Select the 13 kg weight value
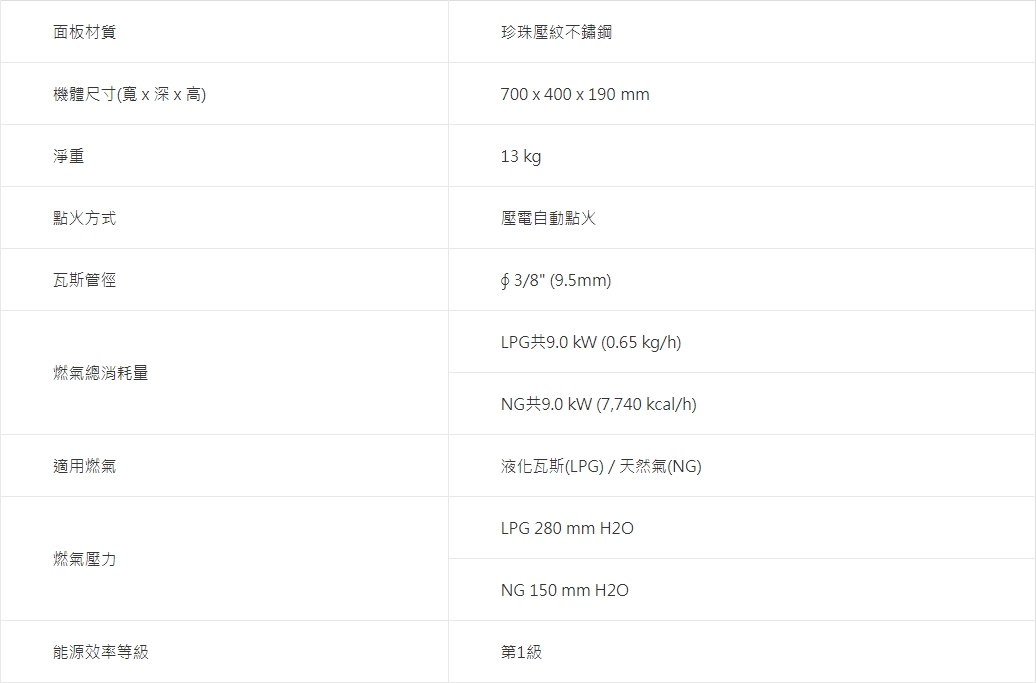 (x=521, y=156)
